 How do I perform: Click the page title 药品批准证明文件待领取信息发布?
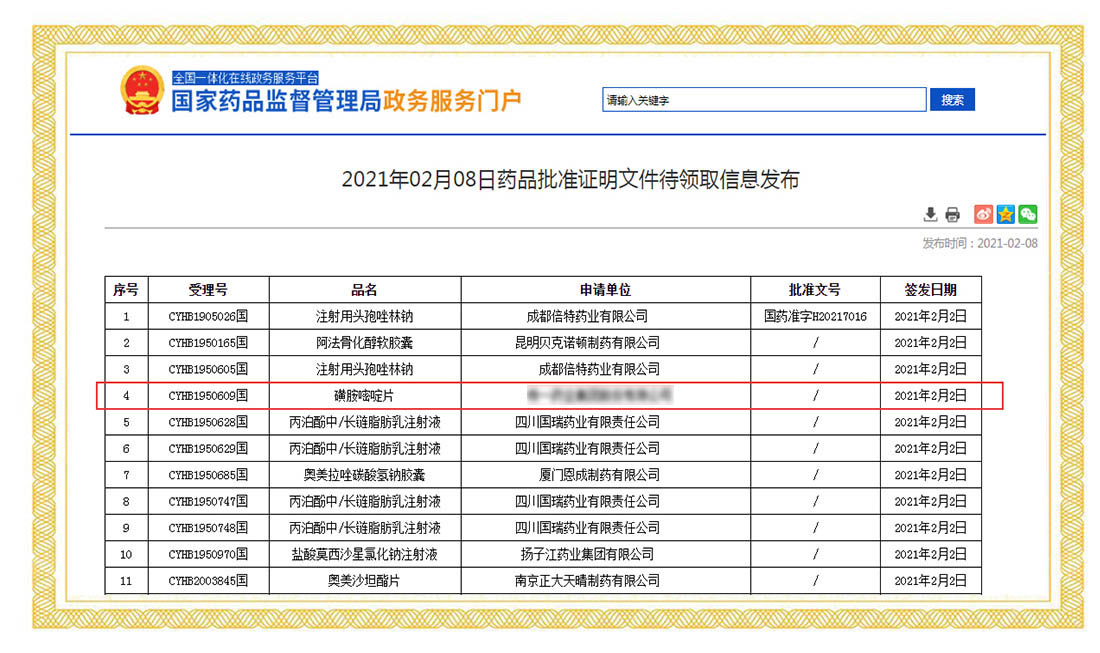pos(570,180)
